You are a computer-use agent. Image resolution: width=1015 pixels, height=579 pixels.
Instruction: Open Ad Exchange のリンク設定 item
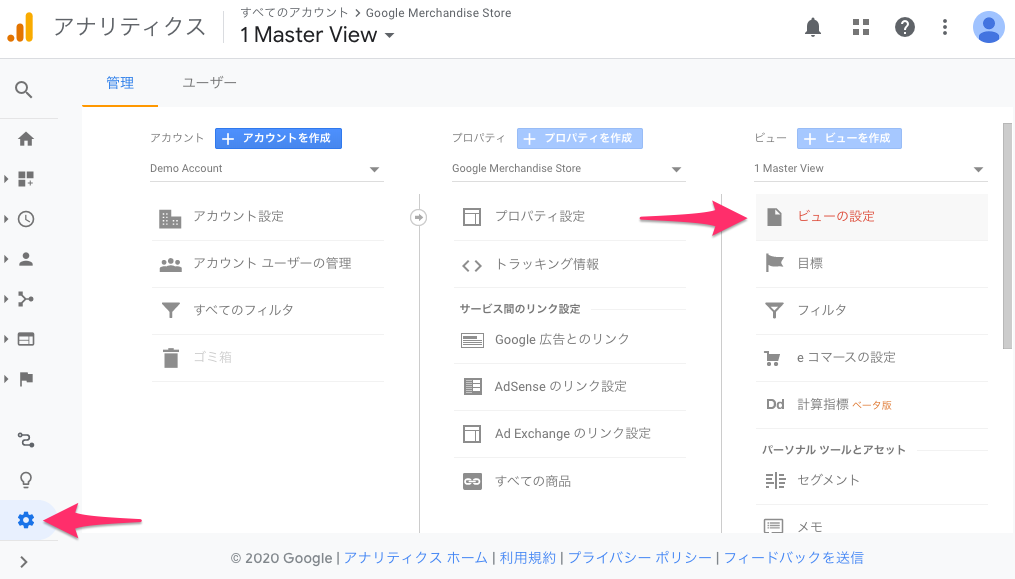pos(570,434)
